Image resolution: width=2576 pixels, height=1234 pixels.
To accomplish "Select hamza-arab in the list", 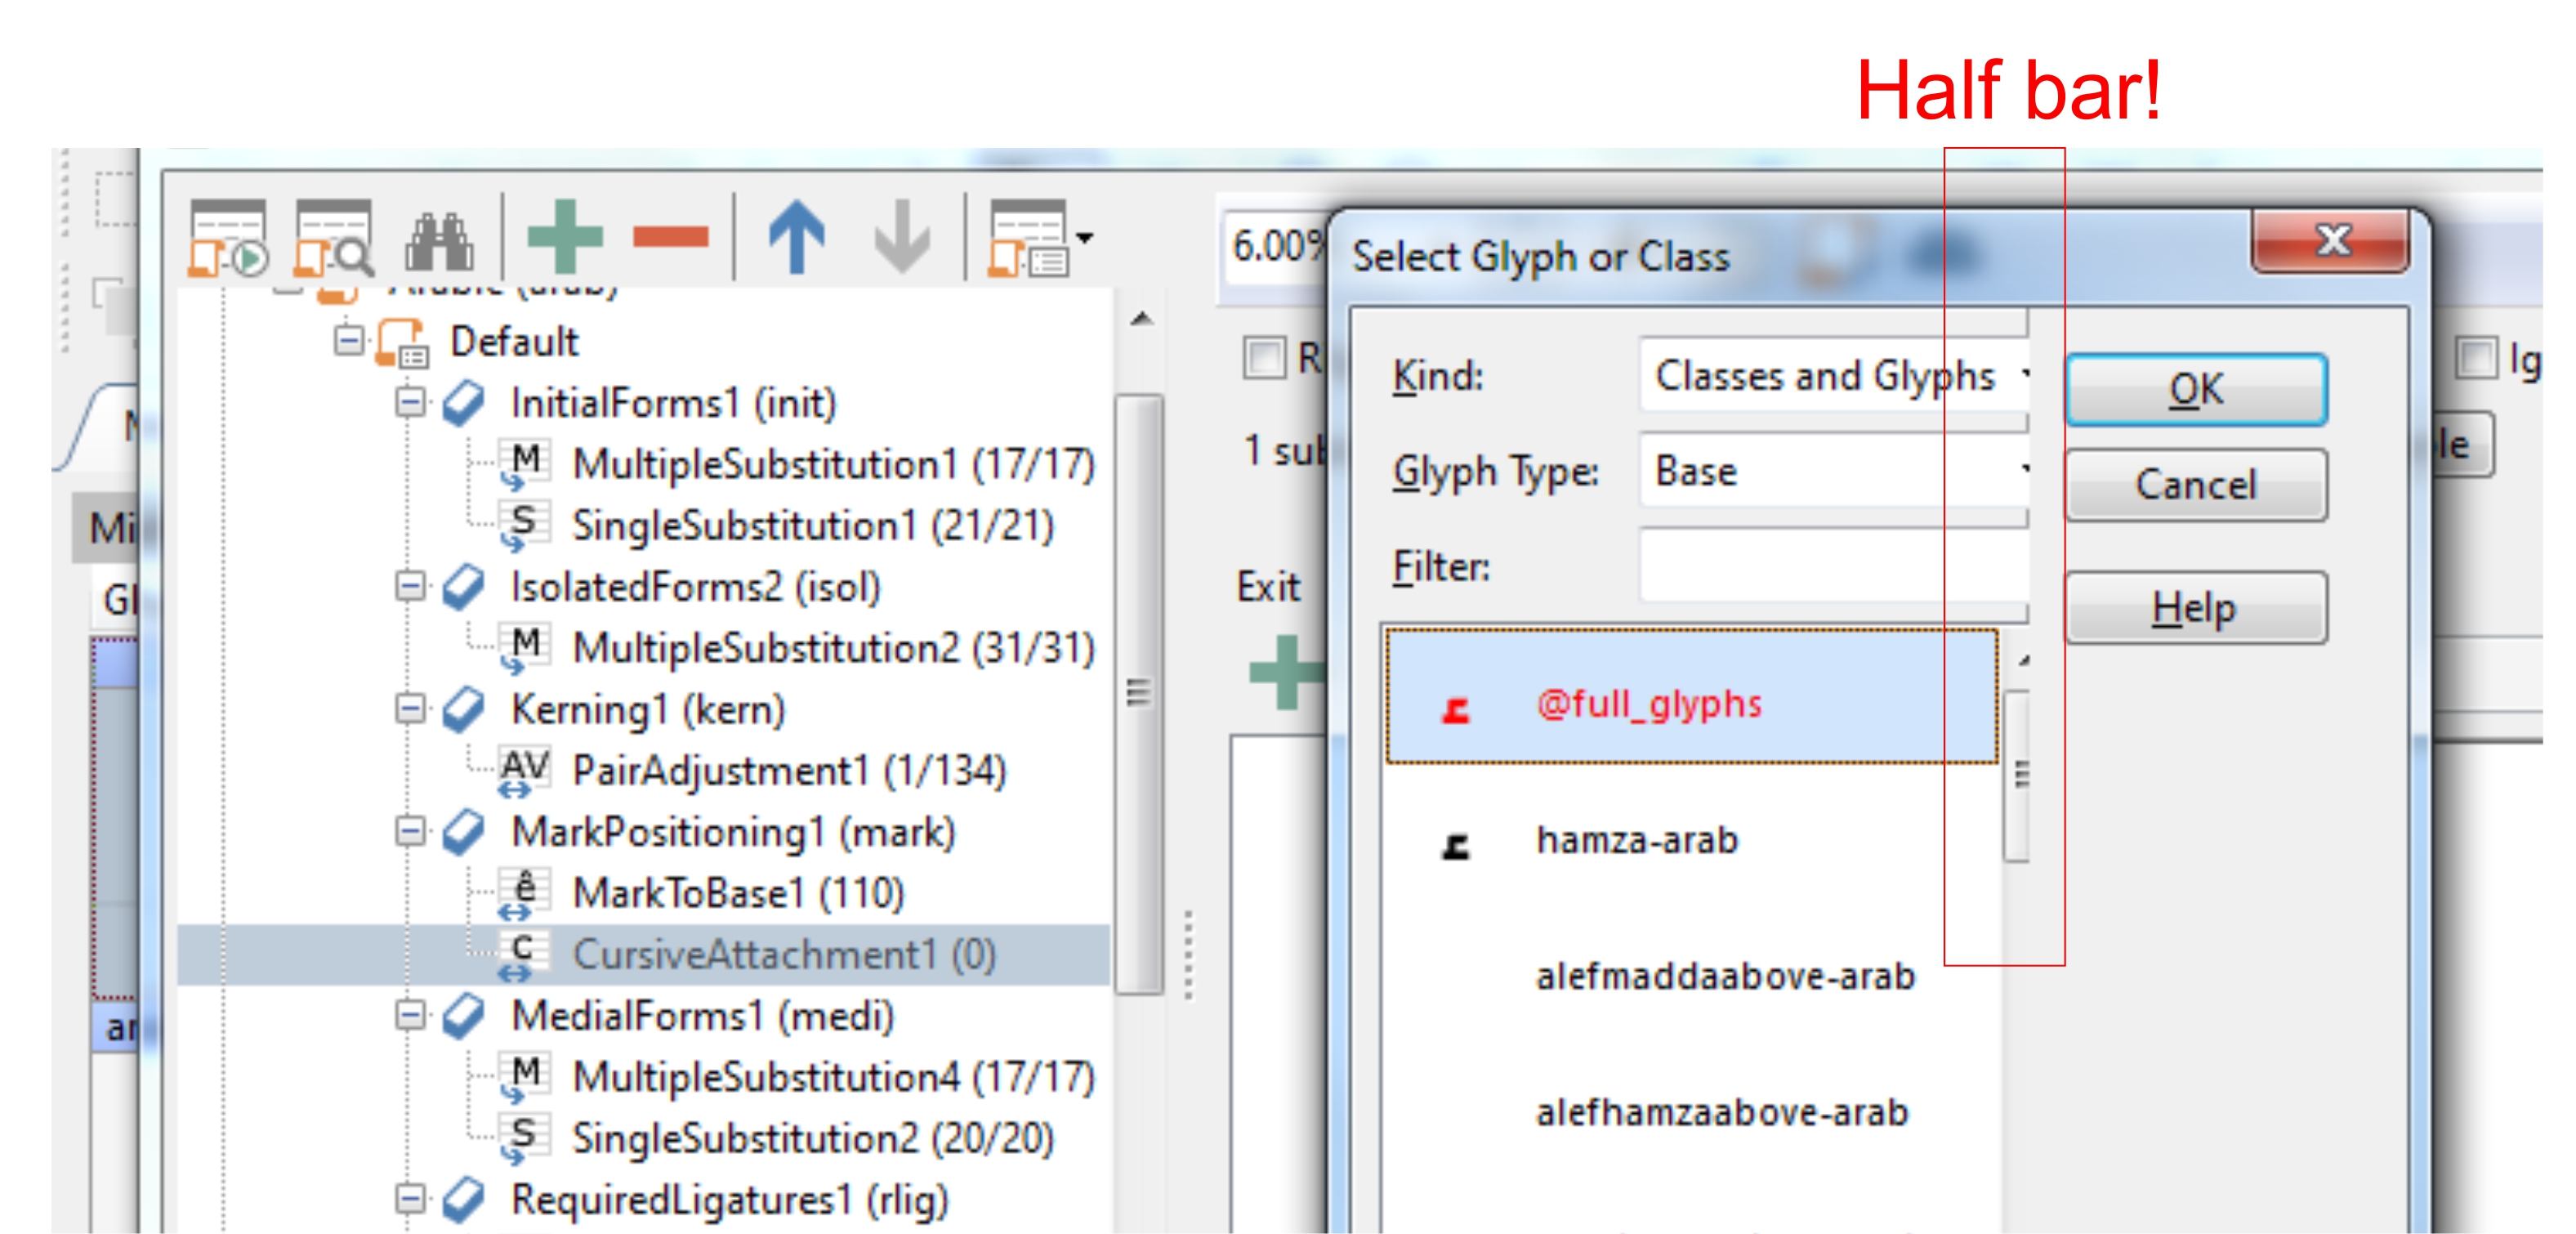I will [1692, 840].
